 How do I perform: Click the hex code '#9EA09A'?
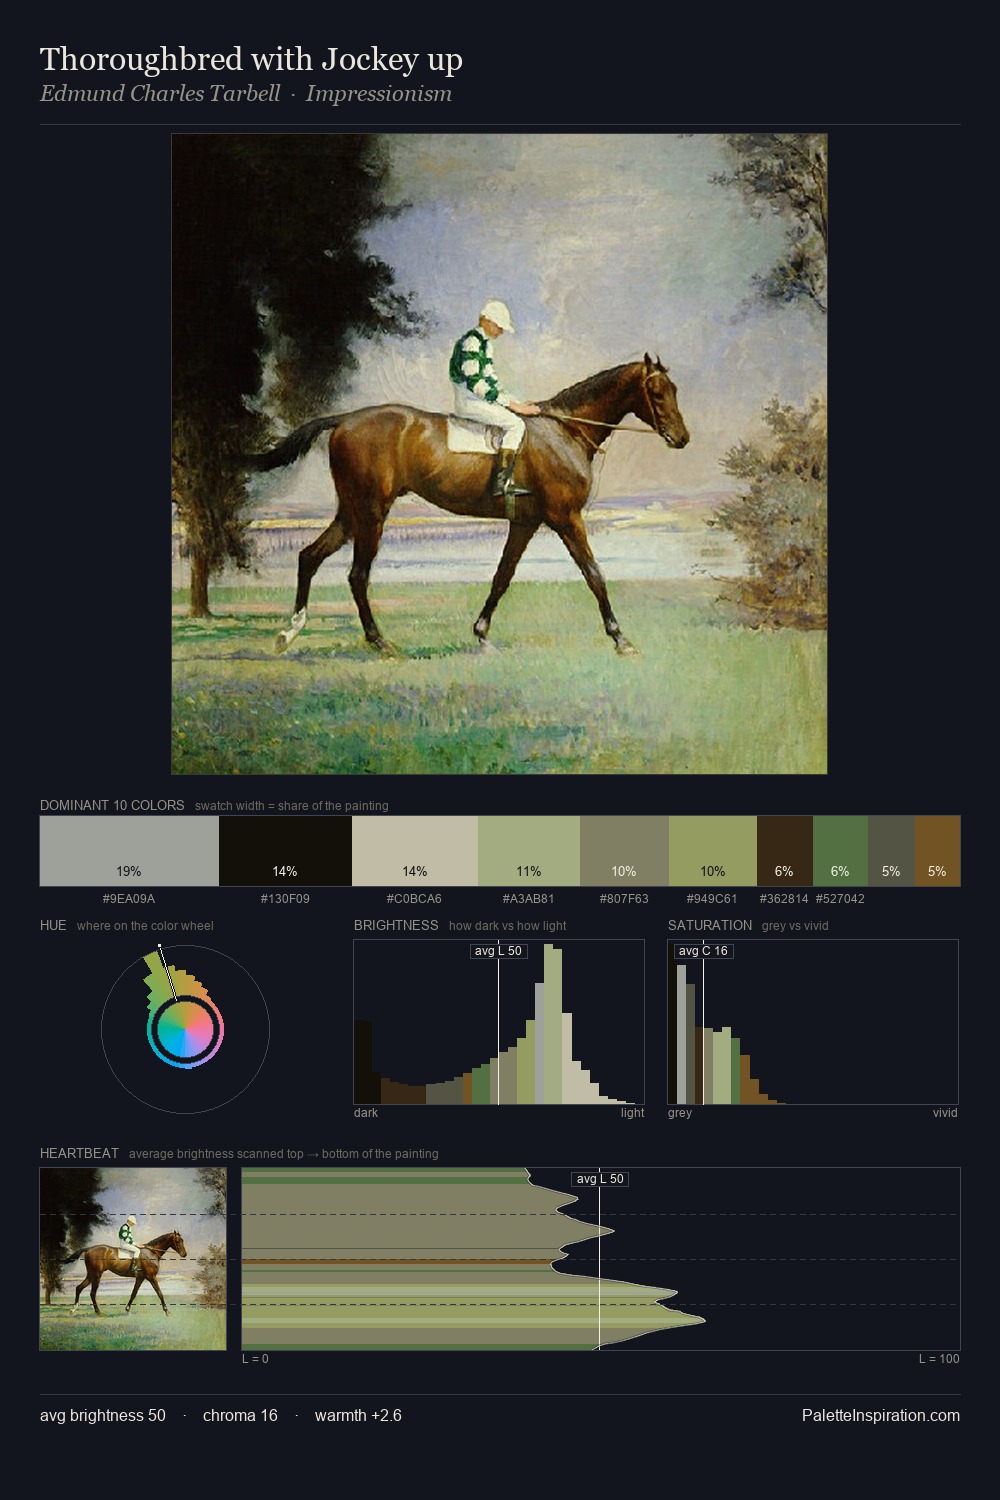pyautogui.click(x=129, y=898)
